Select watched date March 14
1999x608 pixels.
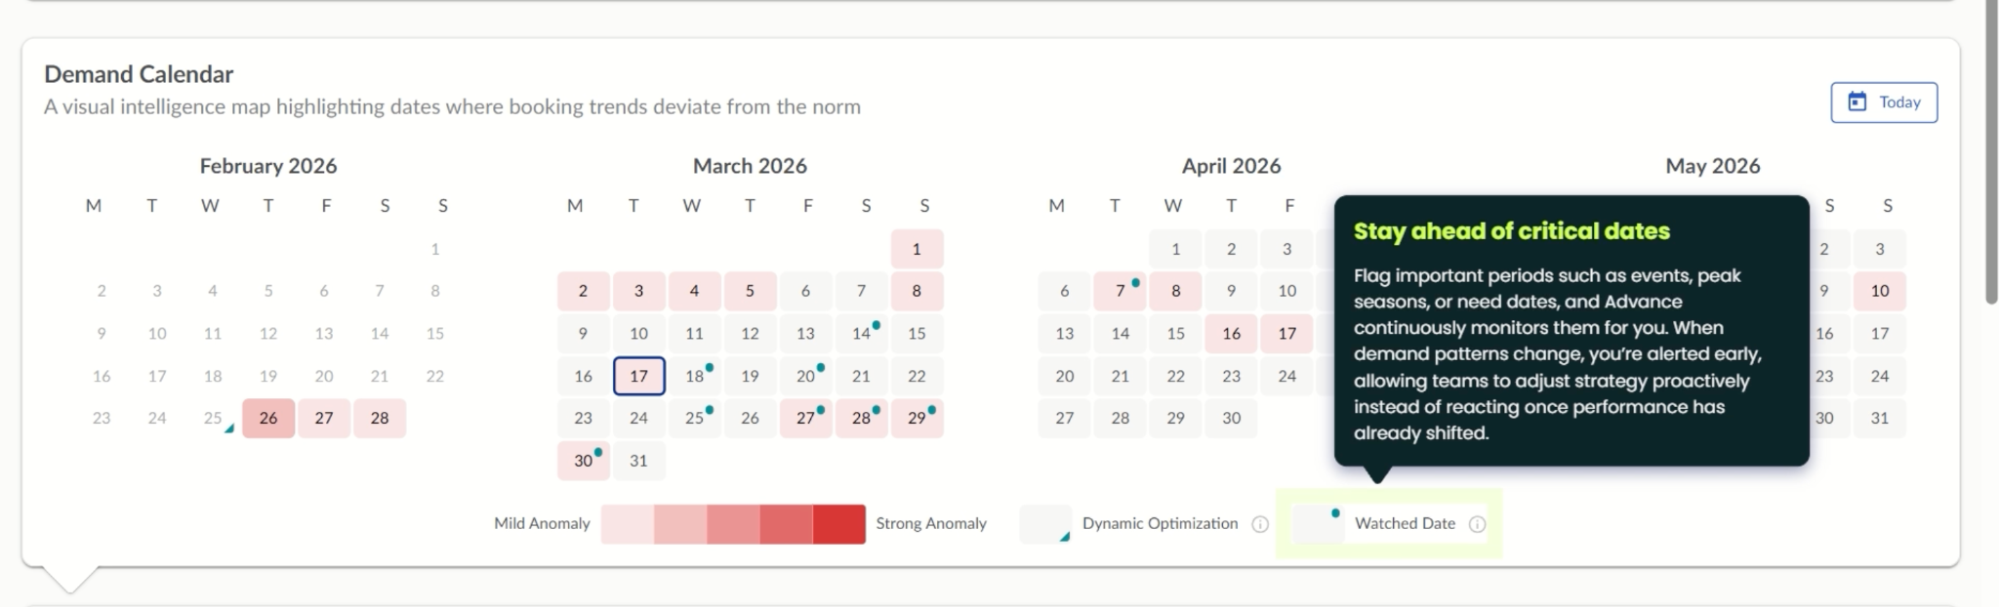pyautogui.click(x=861, y=334)
